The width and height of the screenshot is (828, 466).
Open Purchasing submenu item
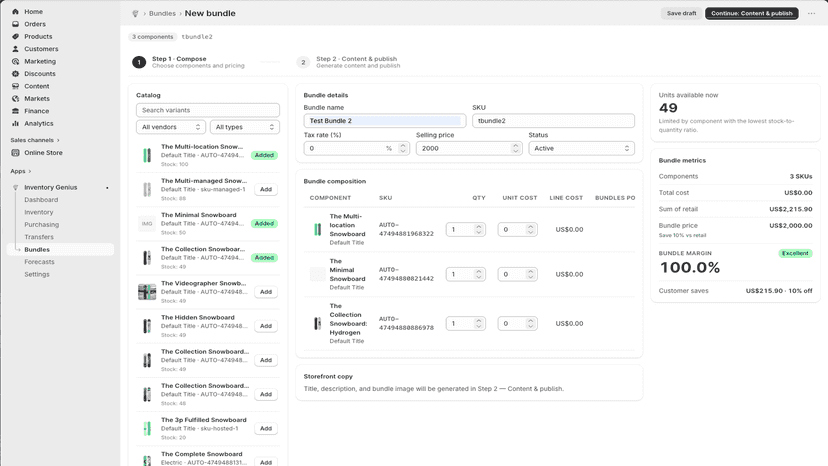pos(41,225)
